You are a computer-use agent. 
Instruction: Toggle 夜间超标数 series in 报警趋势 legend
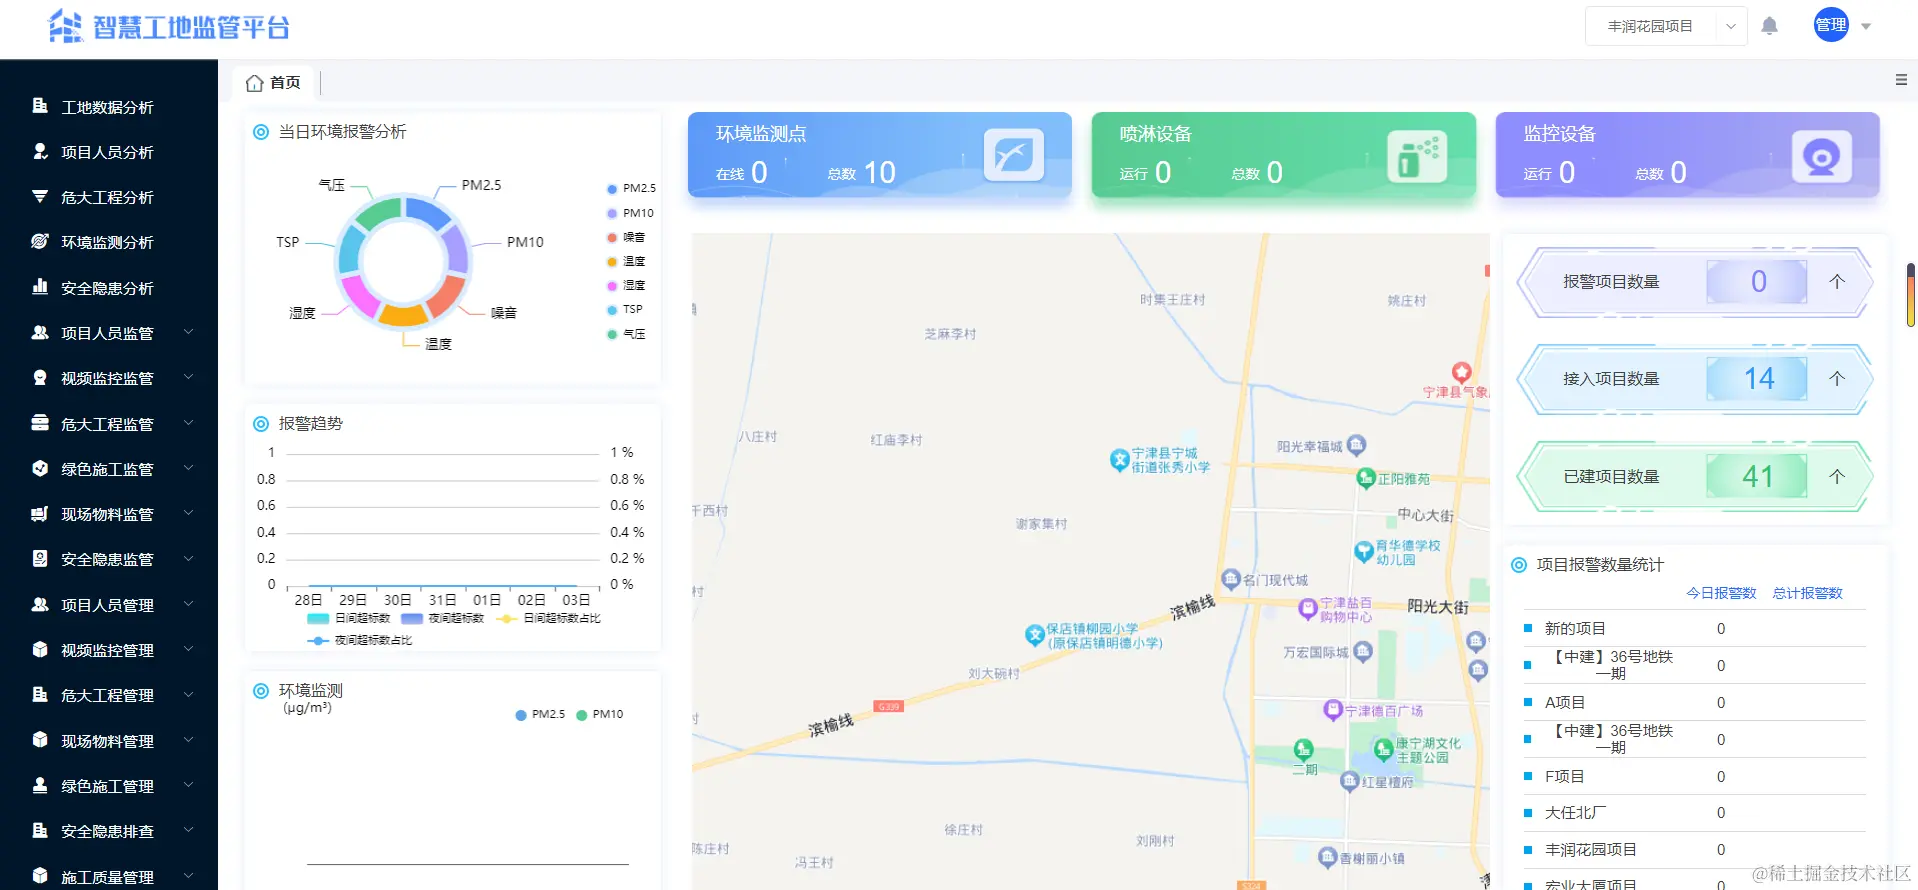click(x=442, y=618)
